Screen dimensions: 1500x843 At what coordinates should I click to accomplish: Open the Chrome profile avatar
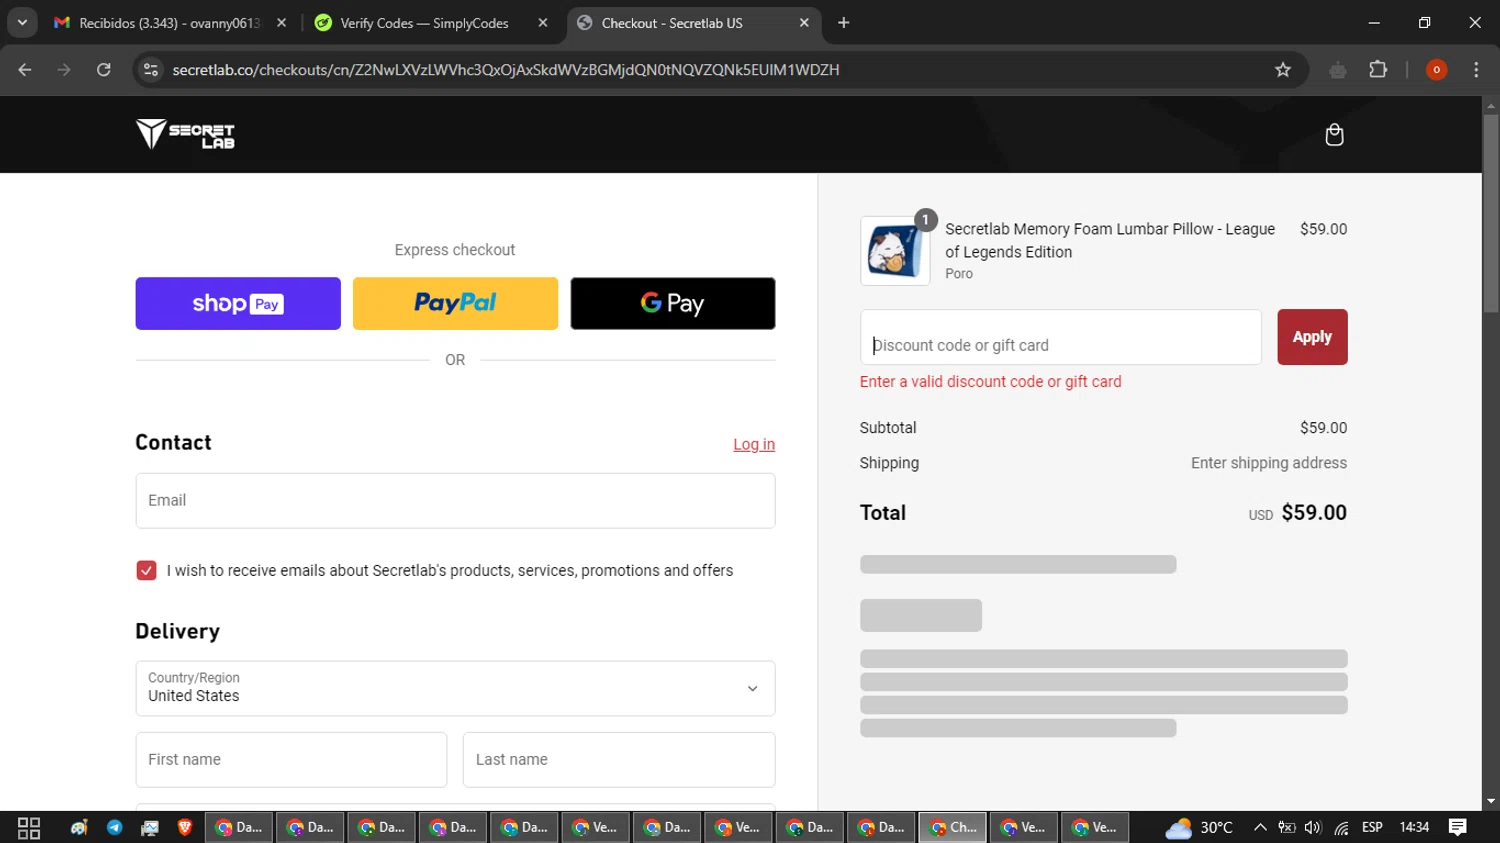pyautogui.click(x=1436, y=70)
